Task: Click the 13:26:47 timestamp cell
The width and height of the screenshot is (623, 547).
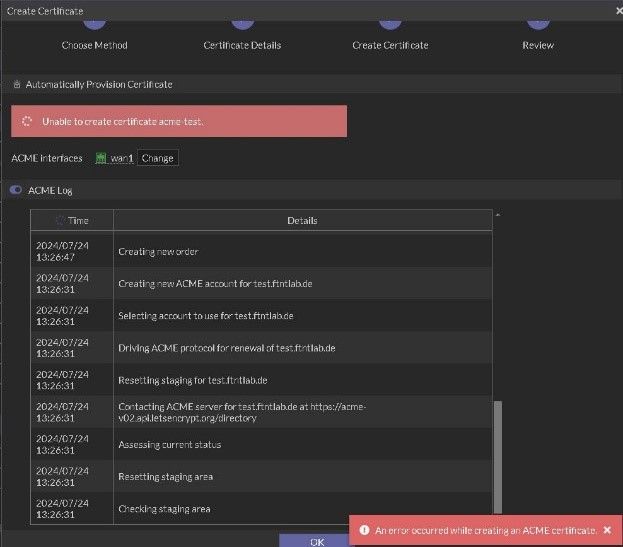Action: click(72, 251)
